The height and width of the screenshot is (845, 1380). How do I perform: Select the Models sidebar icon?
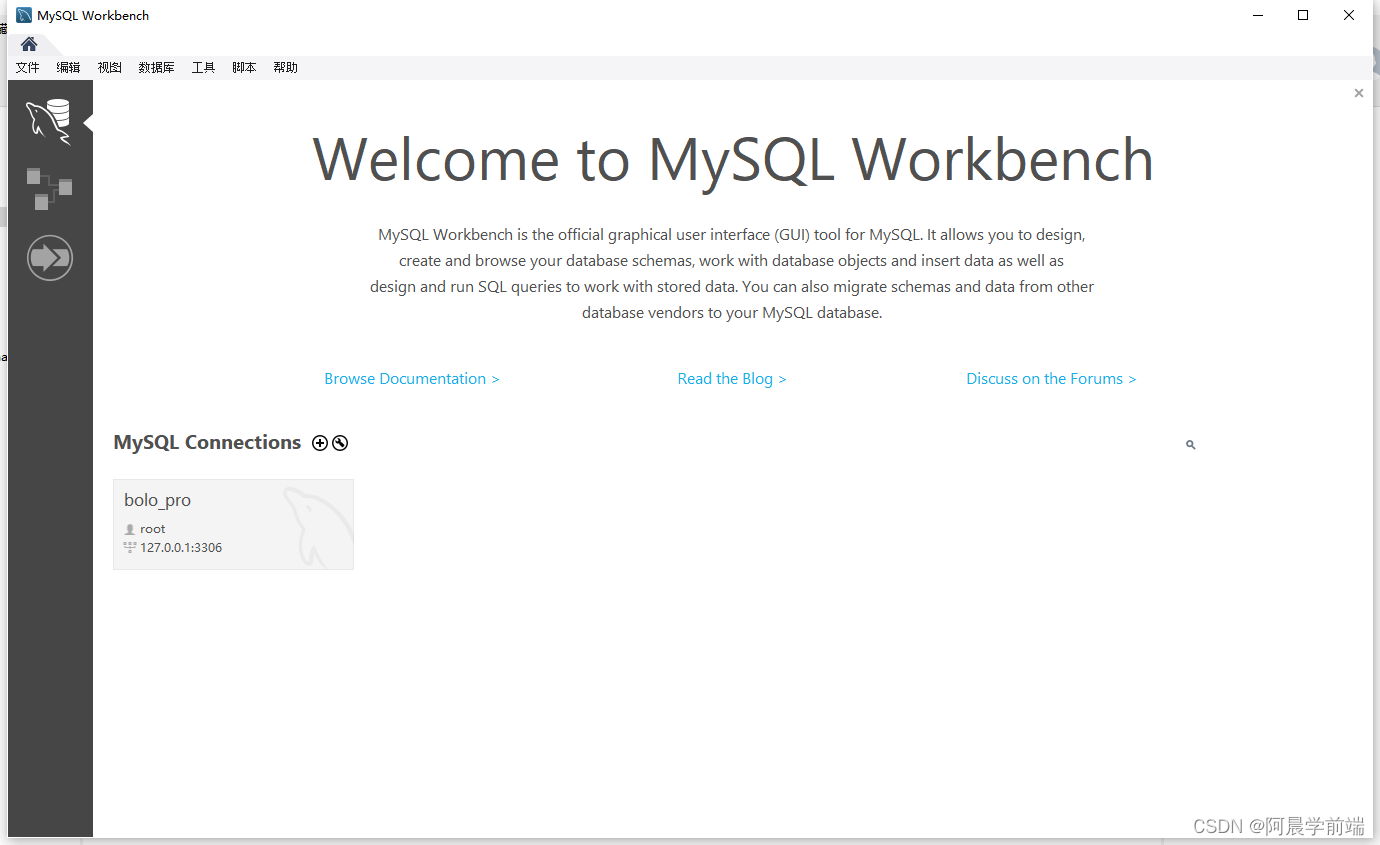(49, 189)
